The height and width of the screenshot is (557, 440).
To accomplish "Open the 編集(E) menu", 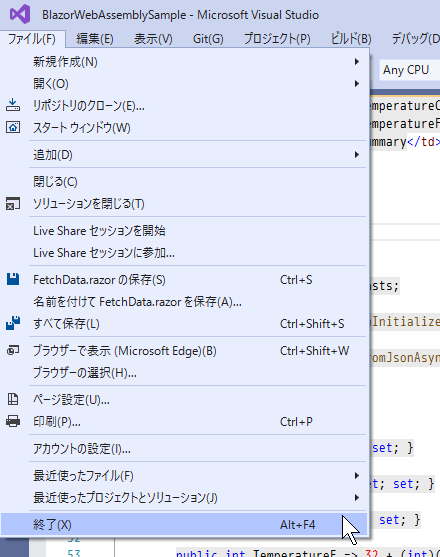I will click(x=94, y=38).
